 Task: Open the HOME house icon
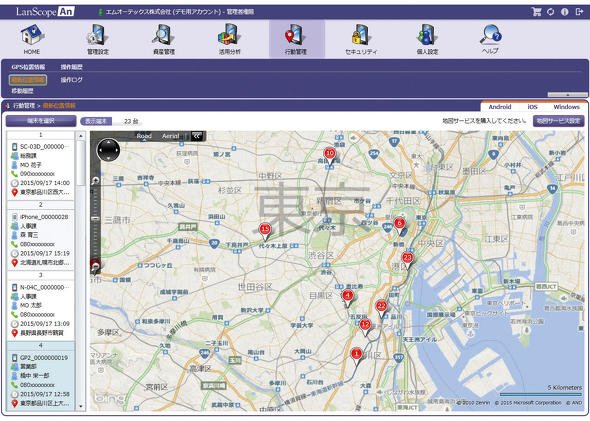pos(32,35)
